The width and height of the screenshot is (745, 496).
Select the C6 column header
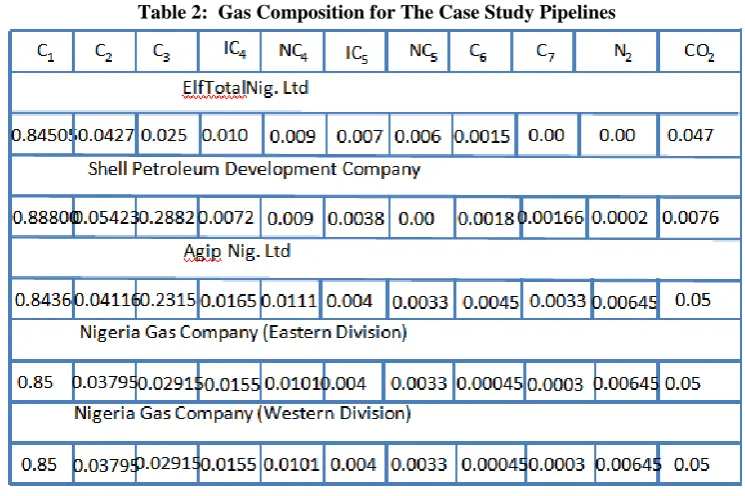click(478, 51)
